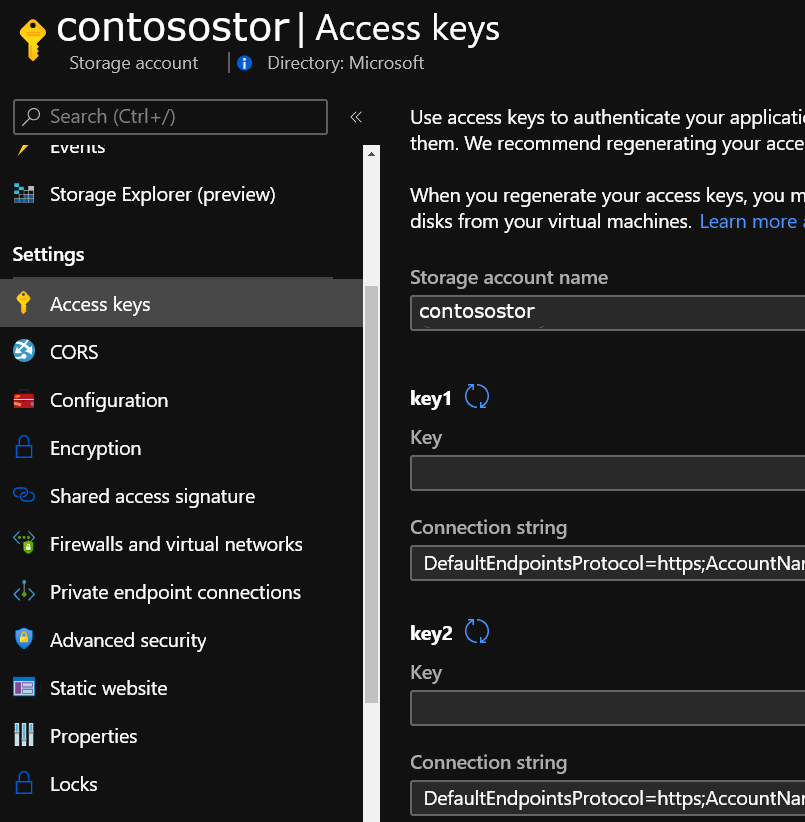This screenshot has width=805, height=822.
Task: Select the Configuration settings entry
Action: (x=108, y=400)
